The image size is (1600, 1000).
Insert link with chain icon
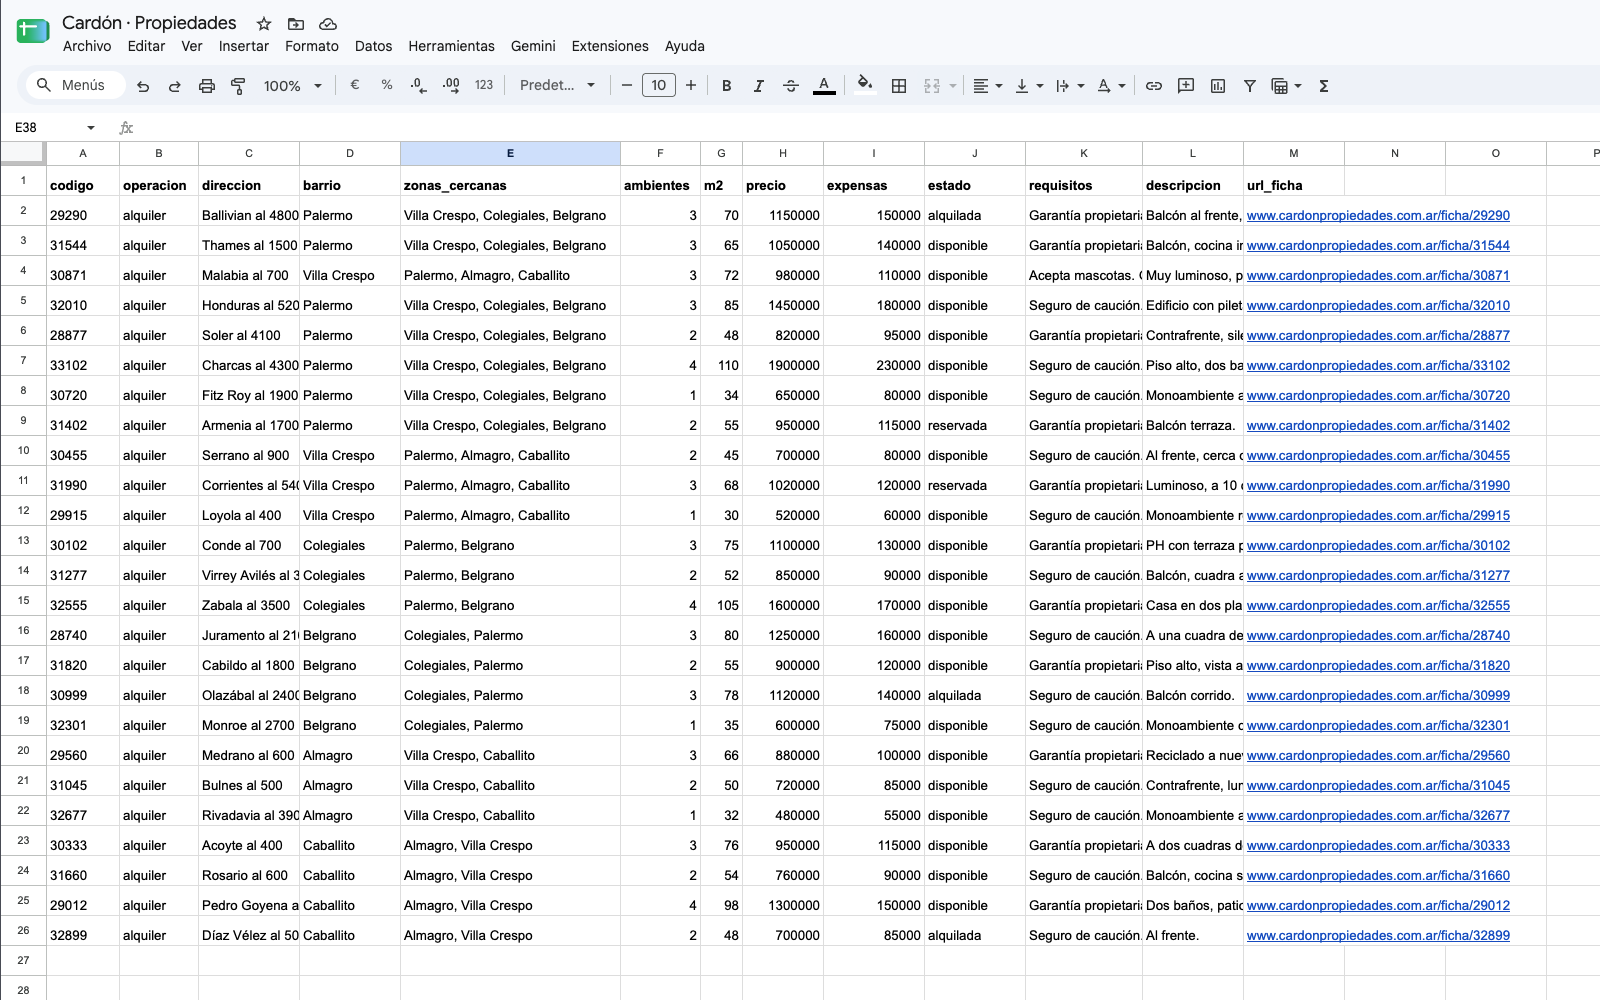tap(1154, 86)
